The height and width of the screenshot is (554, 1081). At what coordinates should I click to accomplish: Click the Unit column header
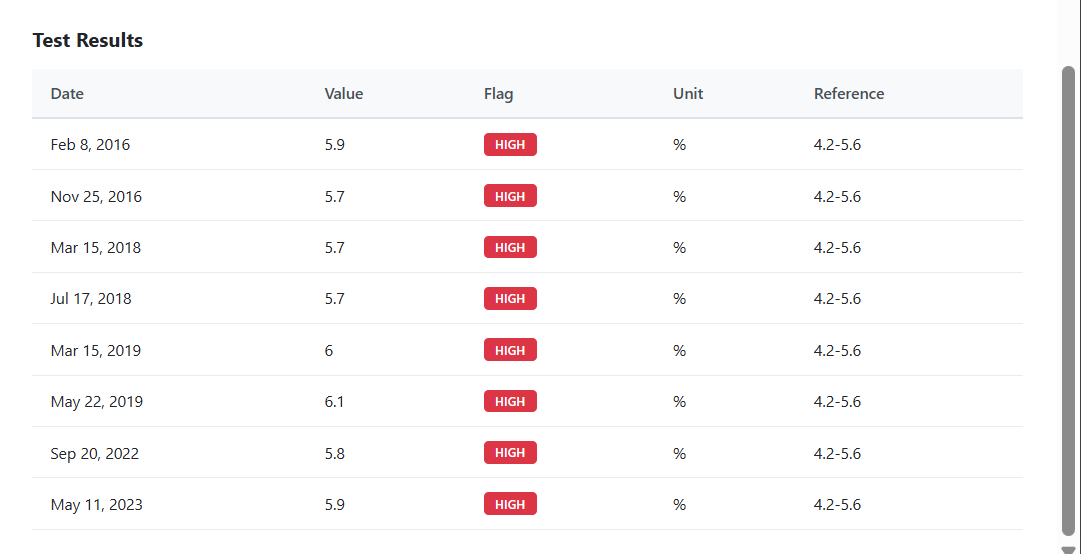click(x=688, y=94)
